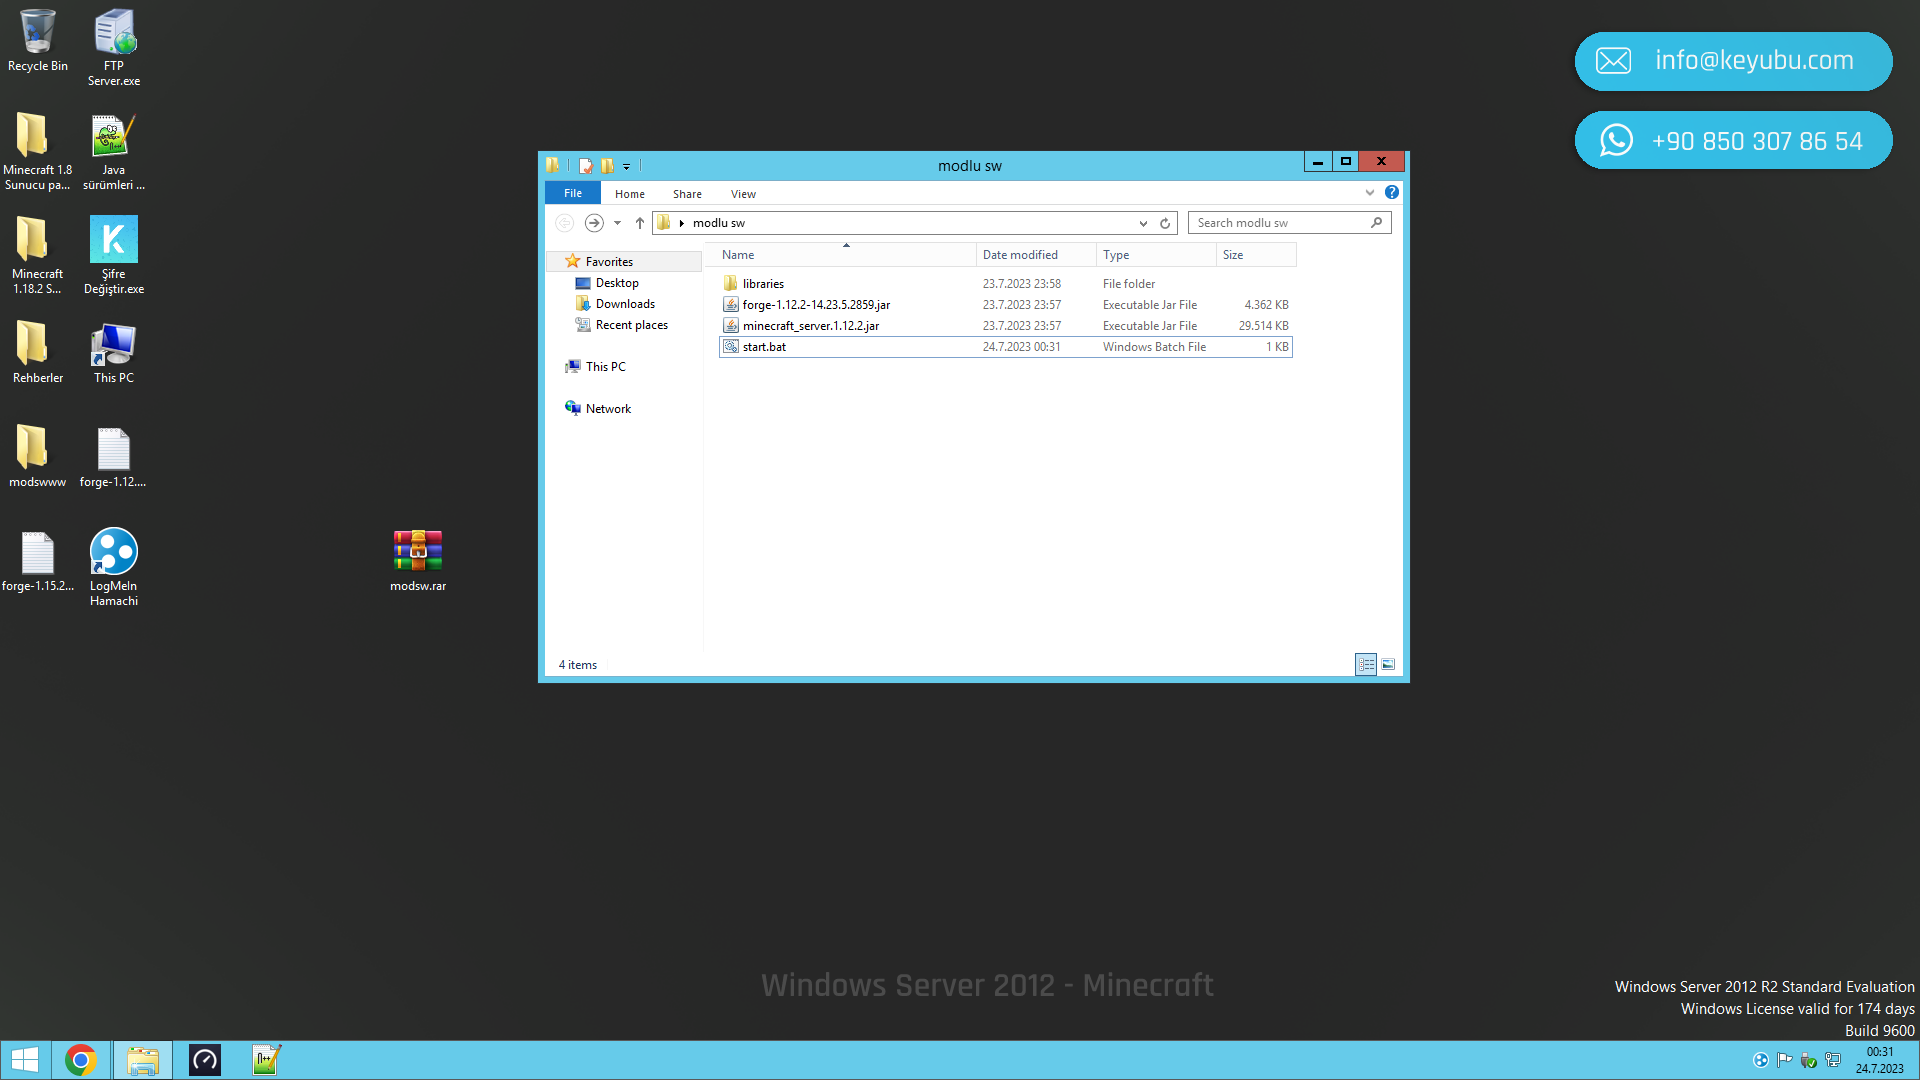Switch to details view layout
The width and height of the screenshot is (1920, 1080).
click(x=1366, y=665)
